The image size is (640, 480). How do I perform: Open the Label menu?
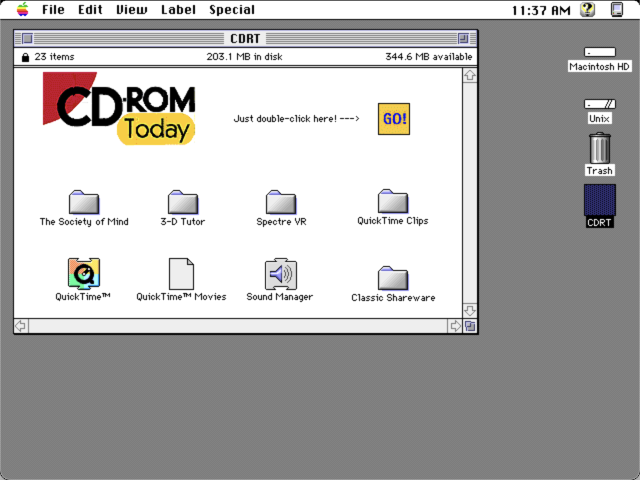click(178, 9)
